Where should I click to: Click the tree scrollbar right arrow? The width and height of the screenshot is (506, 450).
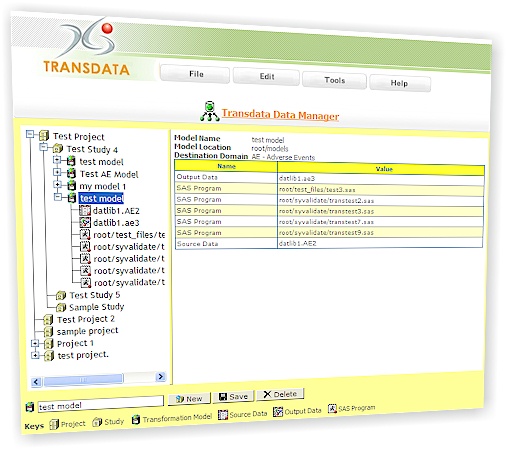(x=161, y=377)
